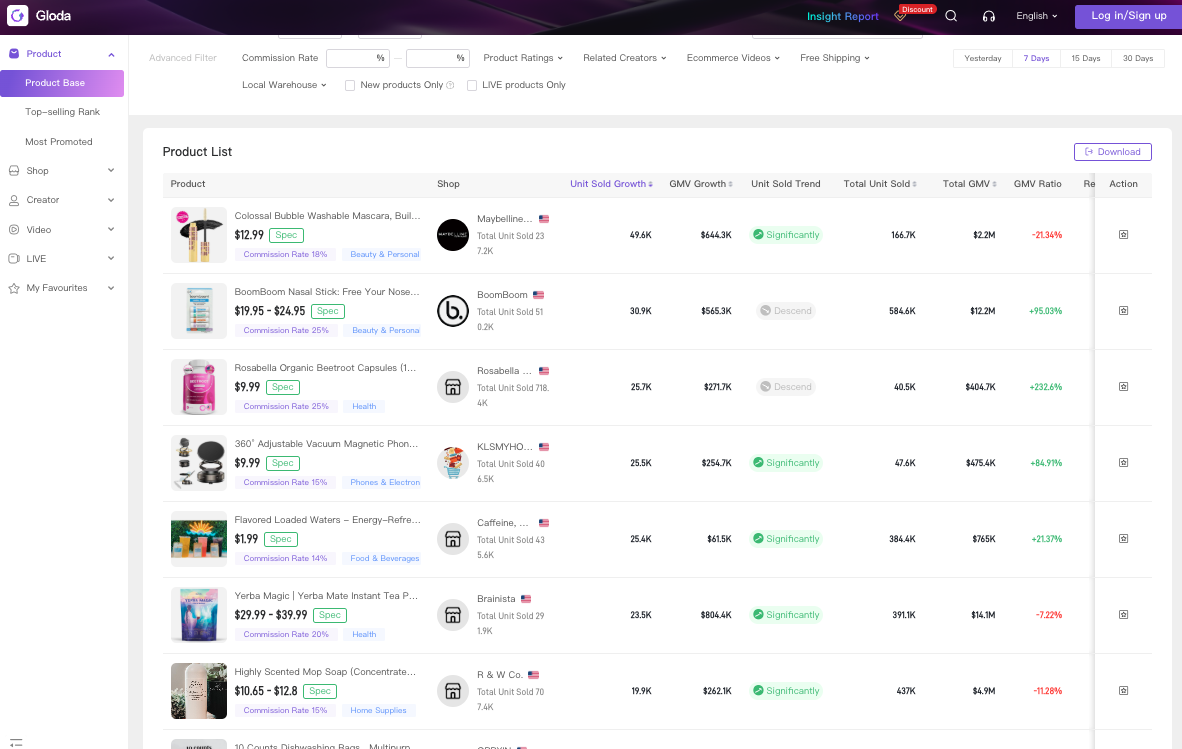Open BoomBoom shop logo
The width and height of the screenshot is (1182, 749).
coord(453,311)
